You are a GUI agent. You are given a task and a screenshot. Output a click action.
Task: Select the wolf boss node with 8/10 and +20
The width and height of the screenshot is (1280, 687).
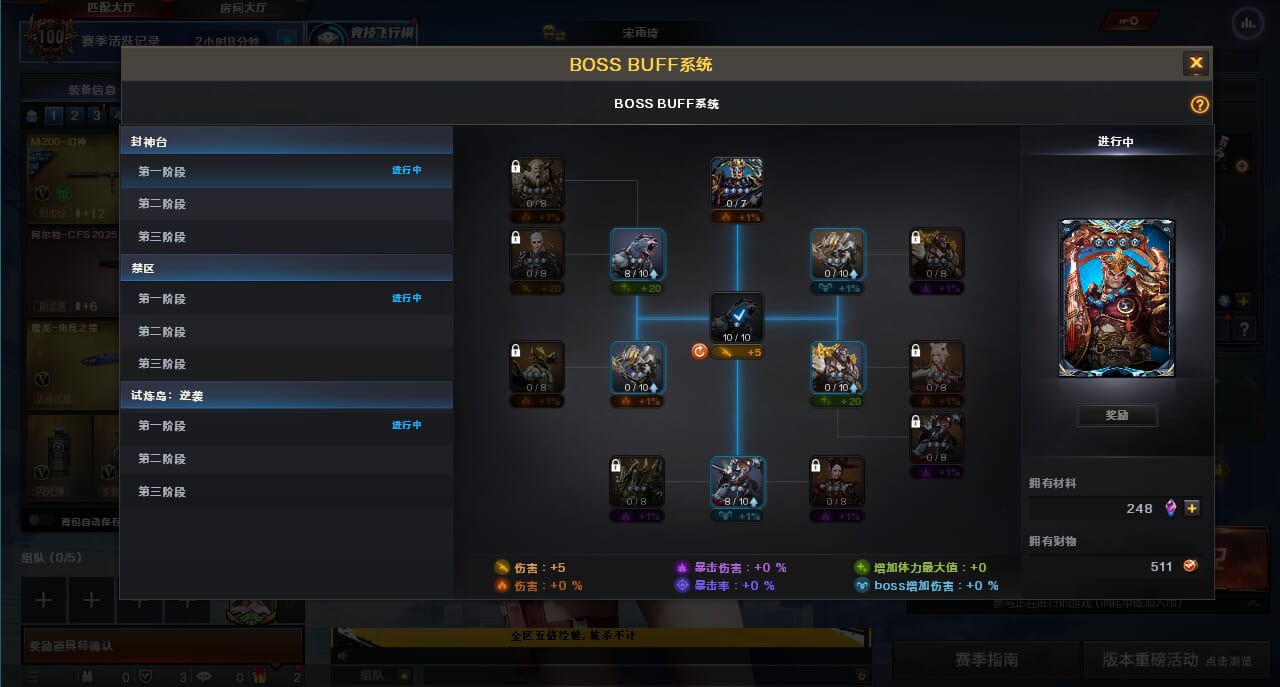coord(638,254)
